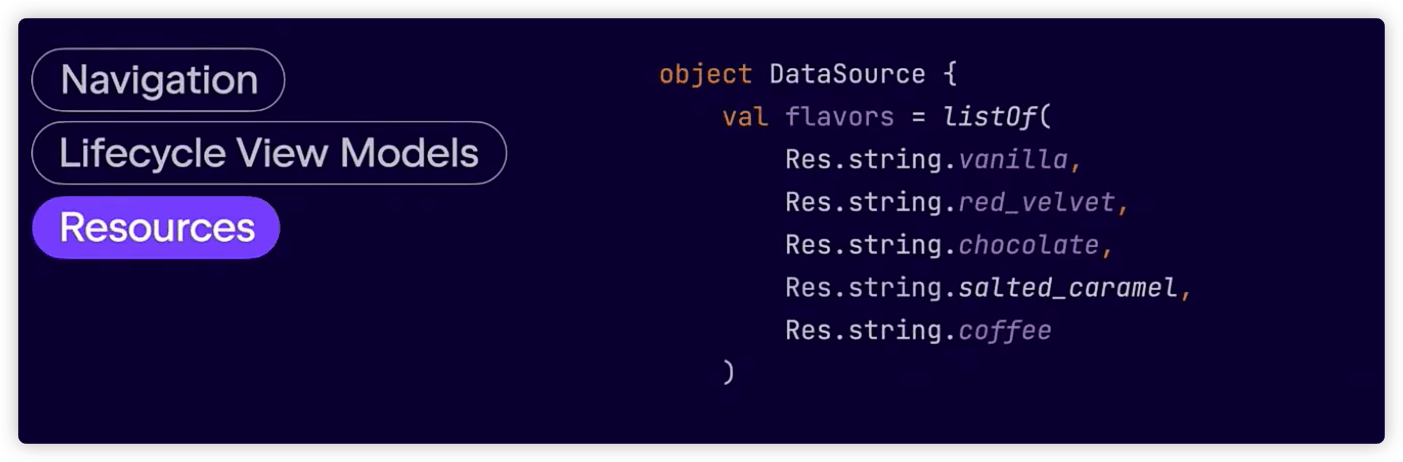
Task: Click 'Res' on the vanilla line
Action: tap(808, 160)
